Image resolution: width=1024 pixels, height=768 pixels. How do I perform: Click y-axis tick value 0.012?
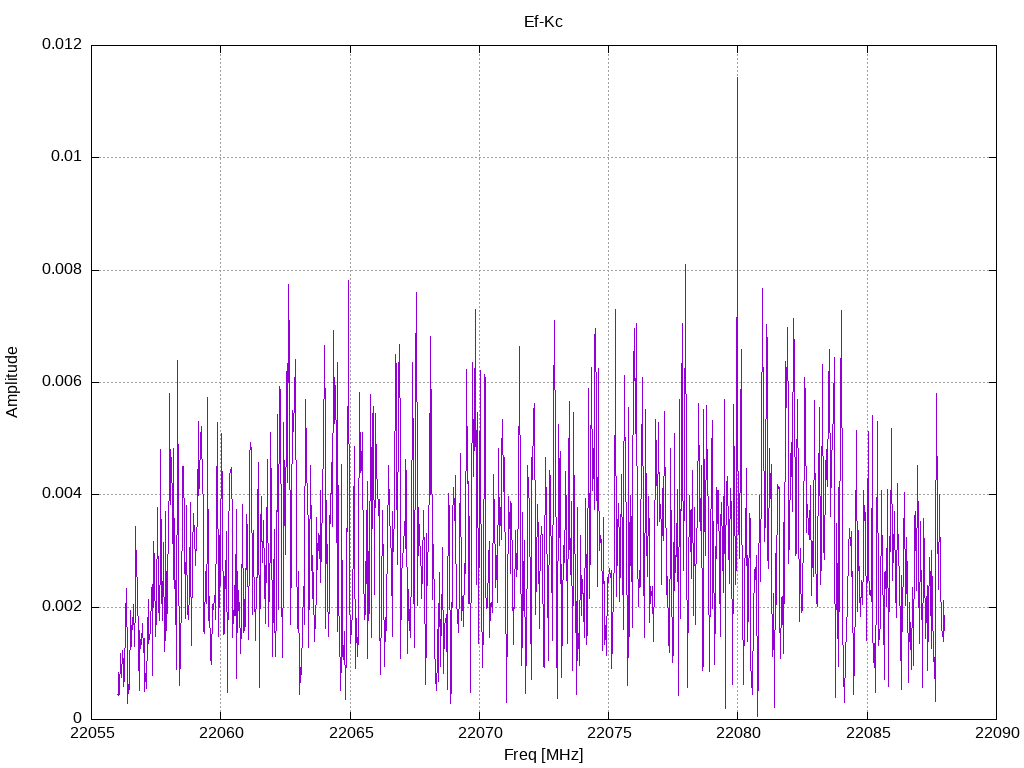point(62,44)
